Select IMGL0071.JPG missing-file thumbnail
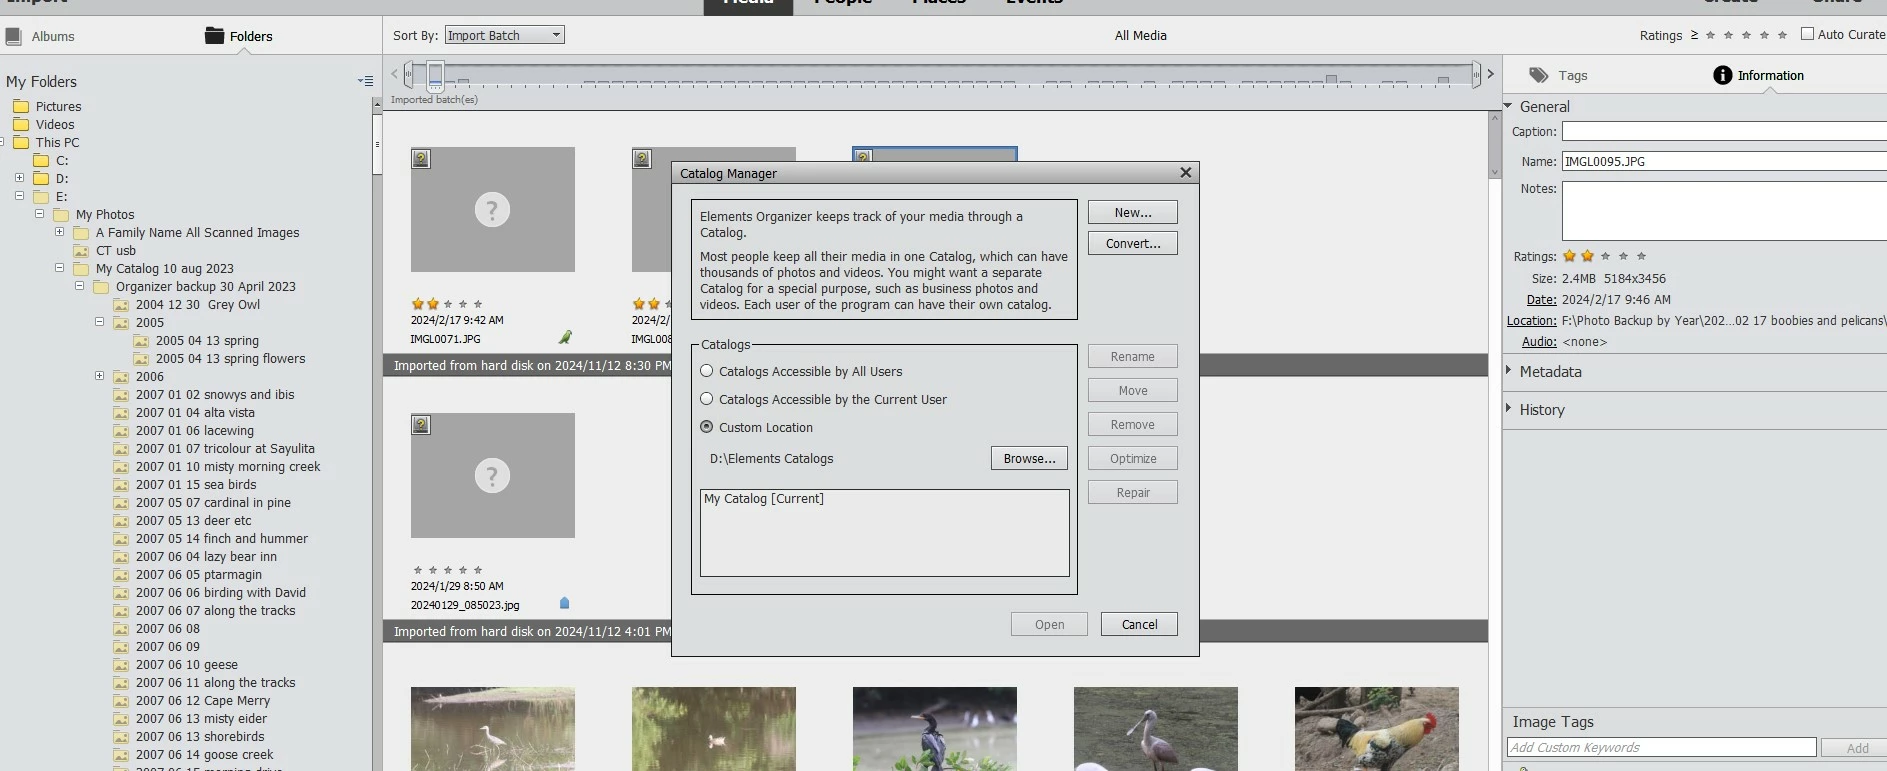The image size is (1887, 771). point(492,209)
